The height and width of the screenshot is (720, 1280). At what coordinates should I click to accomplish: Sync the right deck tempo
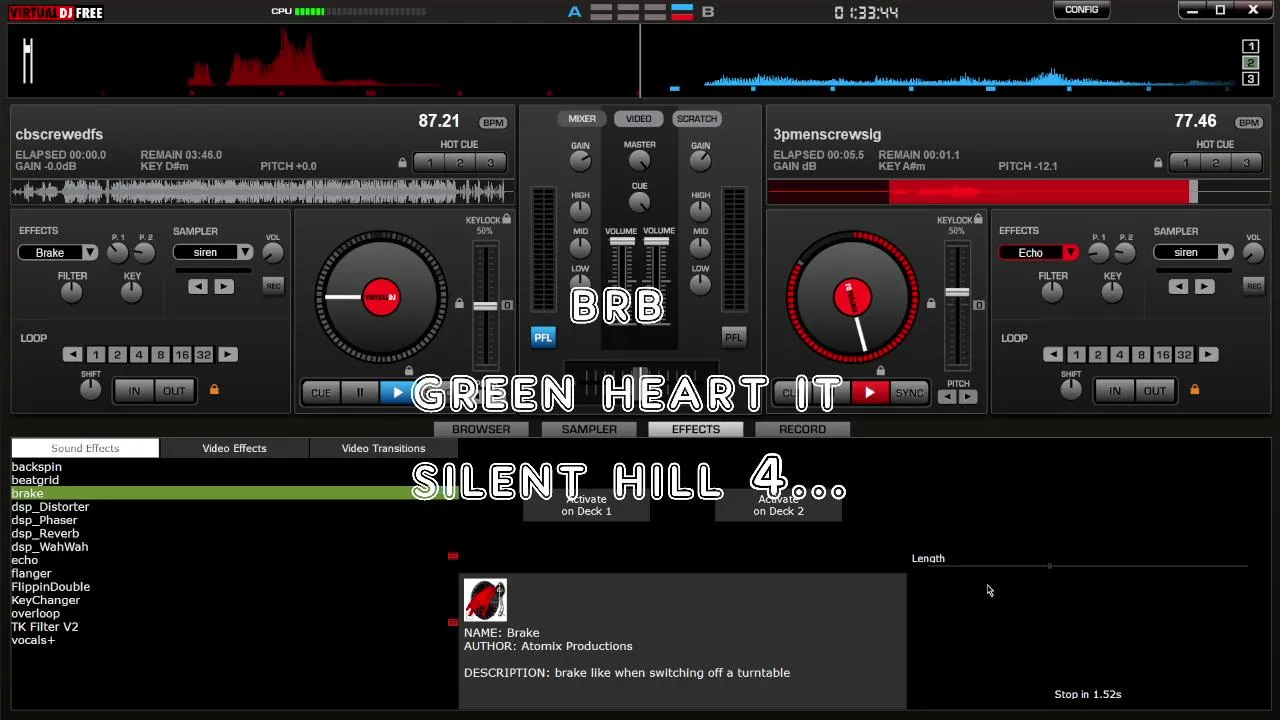click(x=908, y=393)
